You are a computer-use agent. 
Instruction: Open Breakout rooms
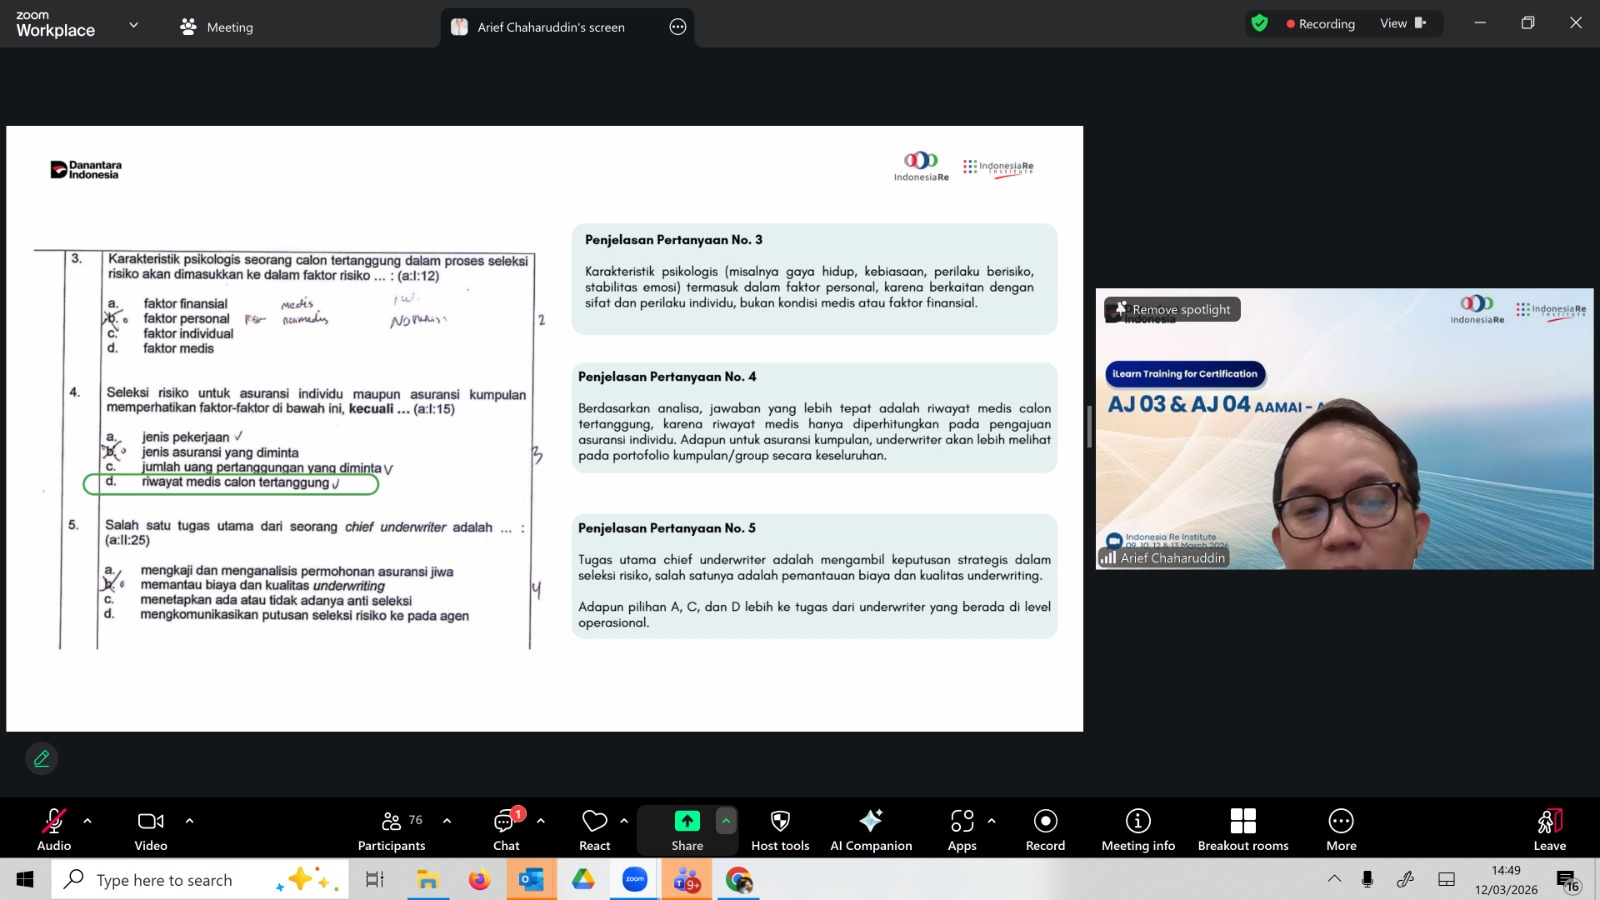[1243, 830]
